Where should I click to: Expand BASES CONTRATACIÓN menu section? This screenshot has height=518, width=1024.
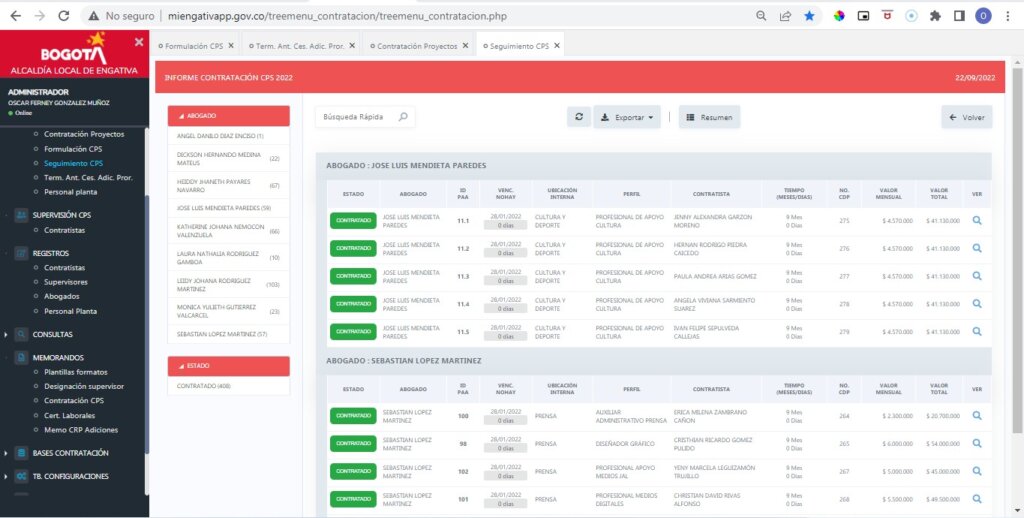point(71,453)
